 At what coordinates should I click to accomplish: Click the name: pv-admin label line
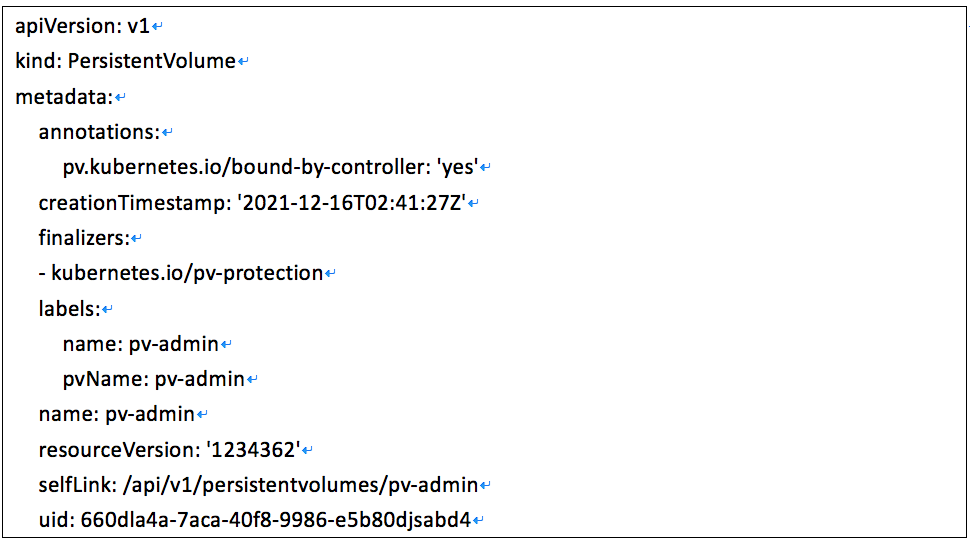(140, 344)
